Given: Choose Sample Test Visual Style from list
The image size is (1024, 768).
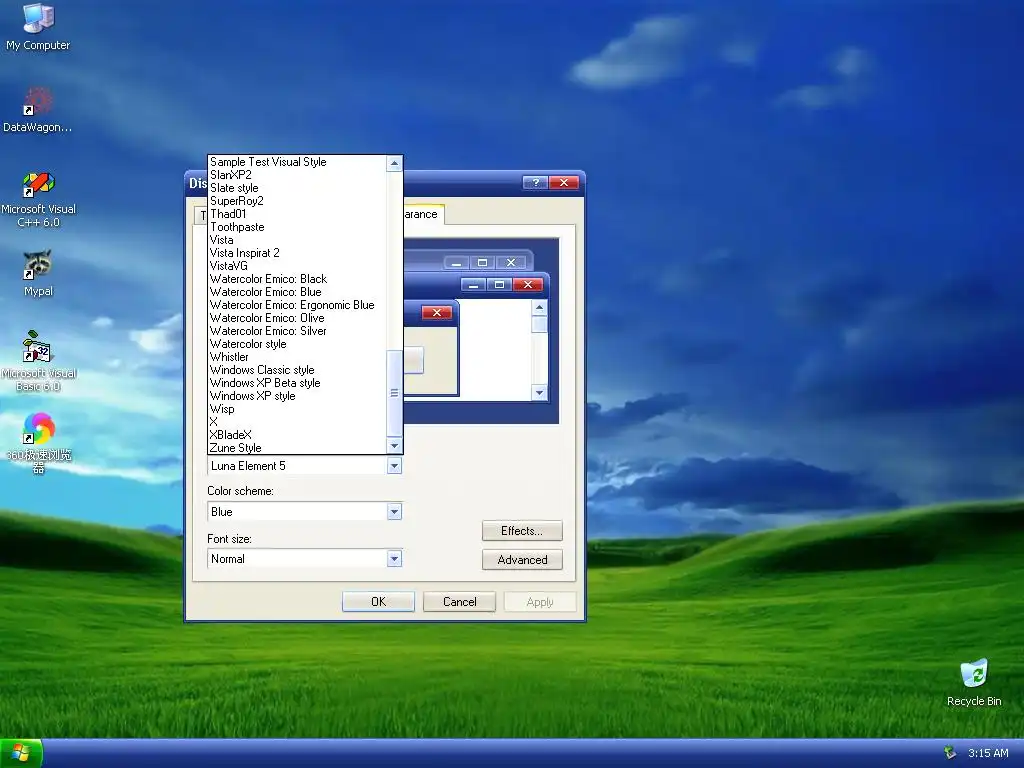Looking at the screenshot, I should (x=297, y=162).
